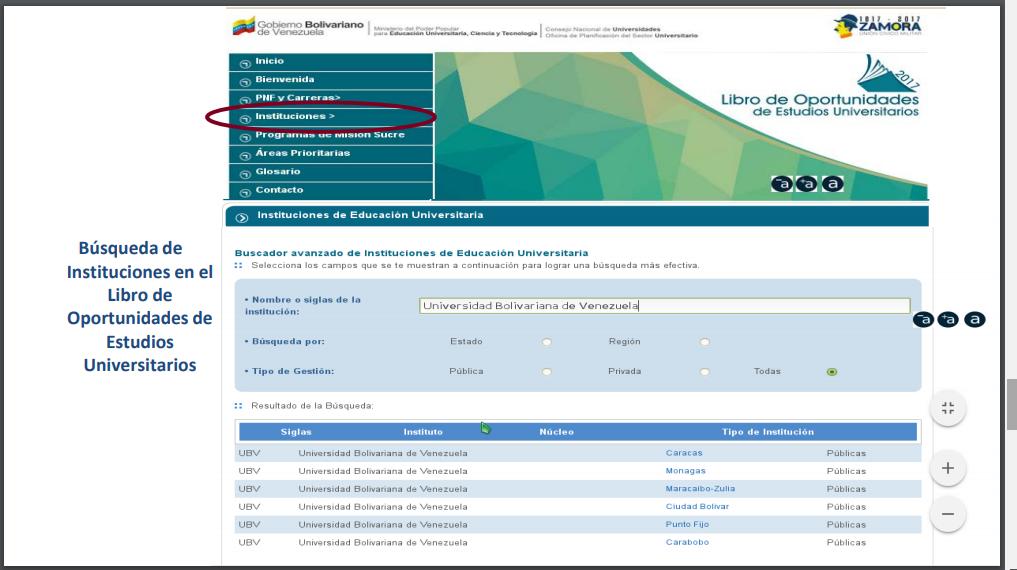Click Públicas in the Monagas row

pos(846,471)
